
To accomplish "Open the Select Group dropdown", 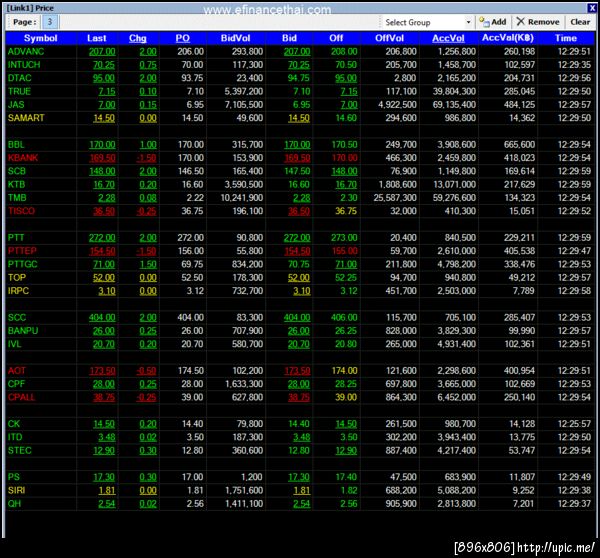I will coord(427,23).
